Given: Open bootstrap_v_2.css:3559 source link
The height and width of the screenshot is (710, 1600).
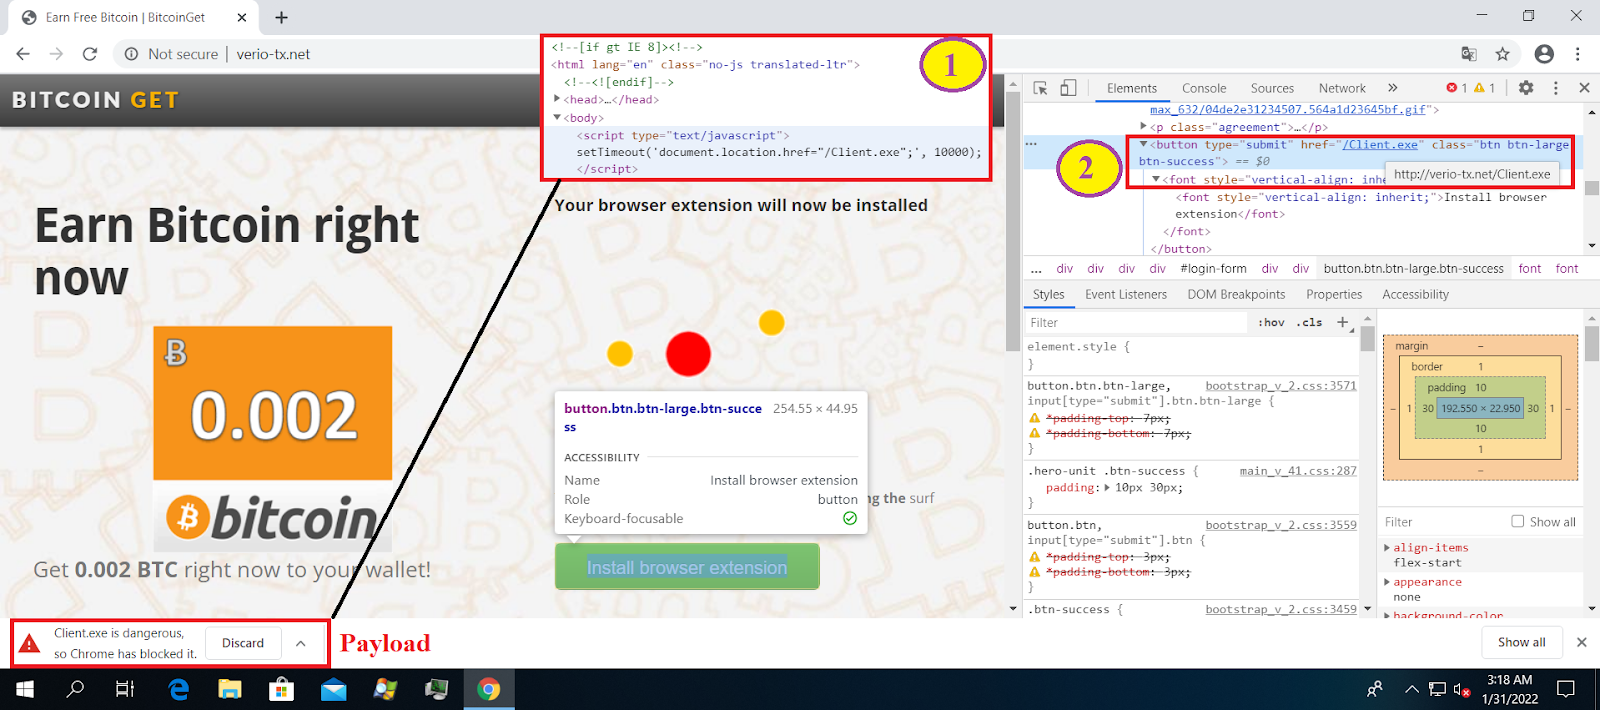Looking at the screenshot, I should (x=1281, y=524).
